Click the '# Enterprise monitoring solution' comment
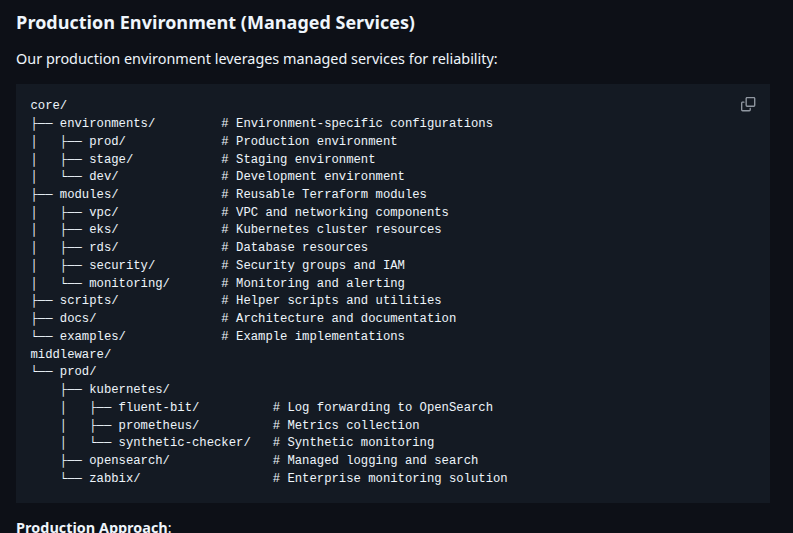793x533 pixels. [x=390, y=478]
